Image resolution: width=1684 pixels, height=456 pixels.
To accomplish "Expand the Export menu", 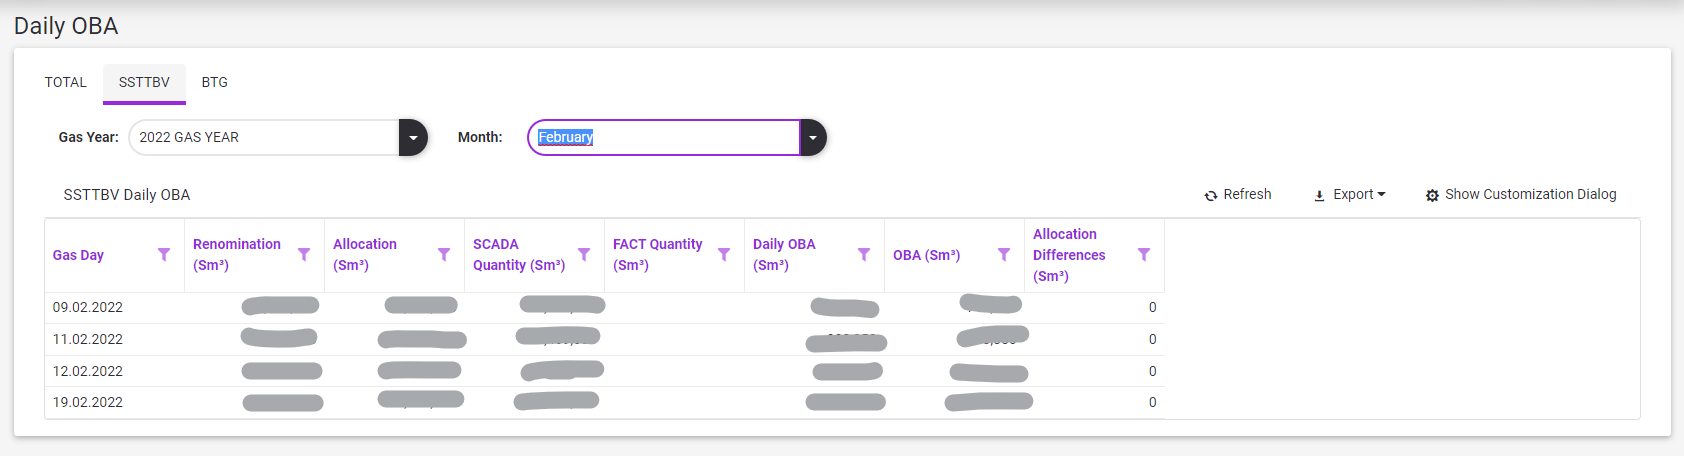I will (x=1350, y=195).
